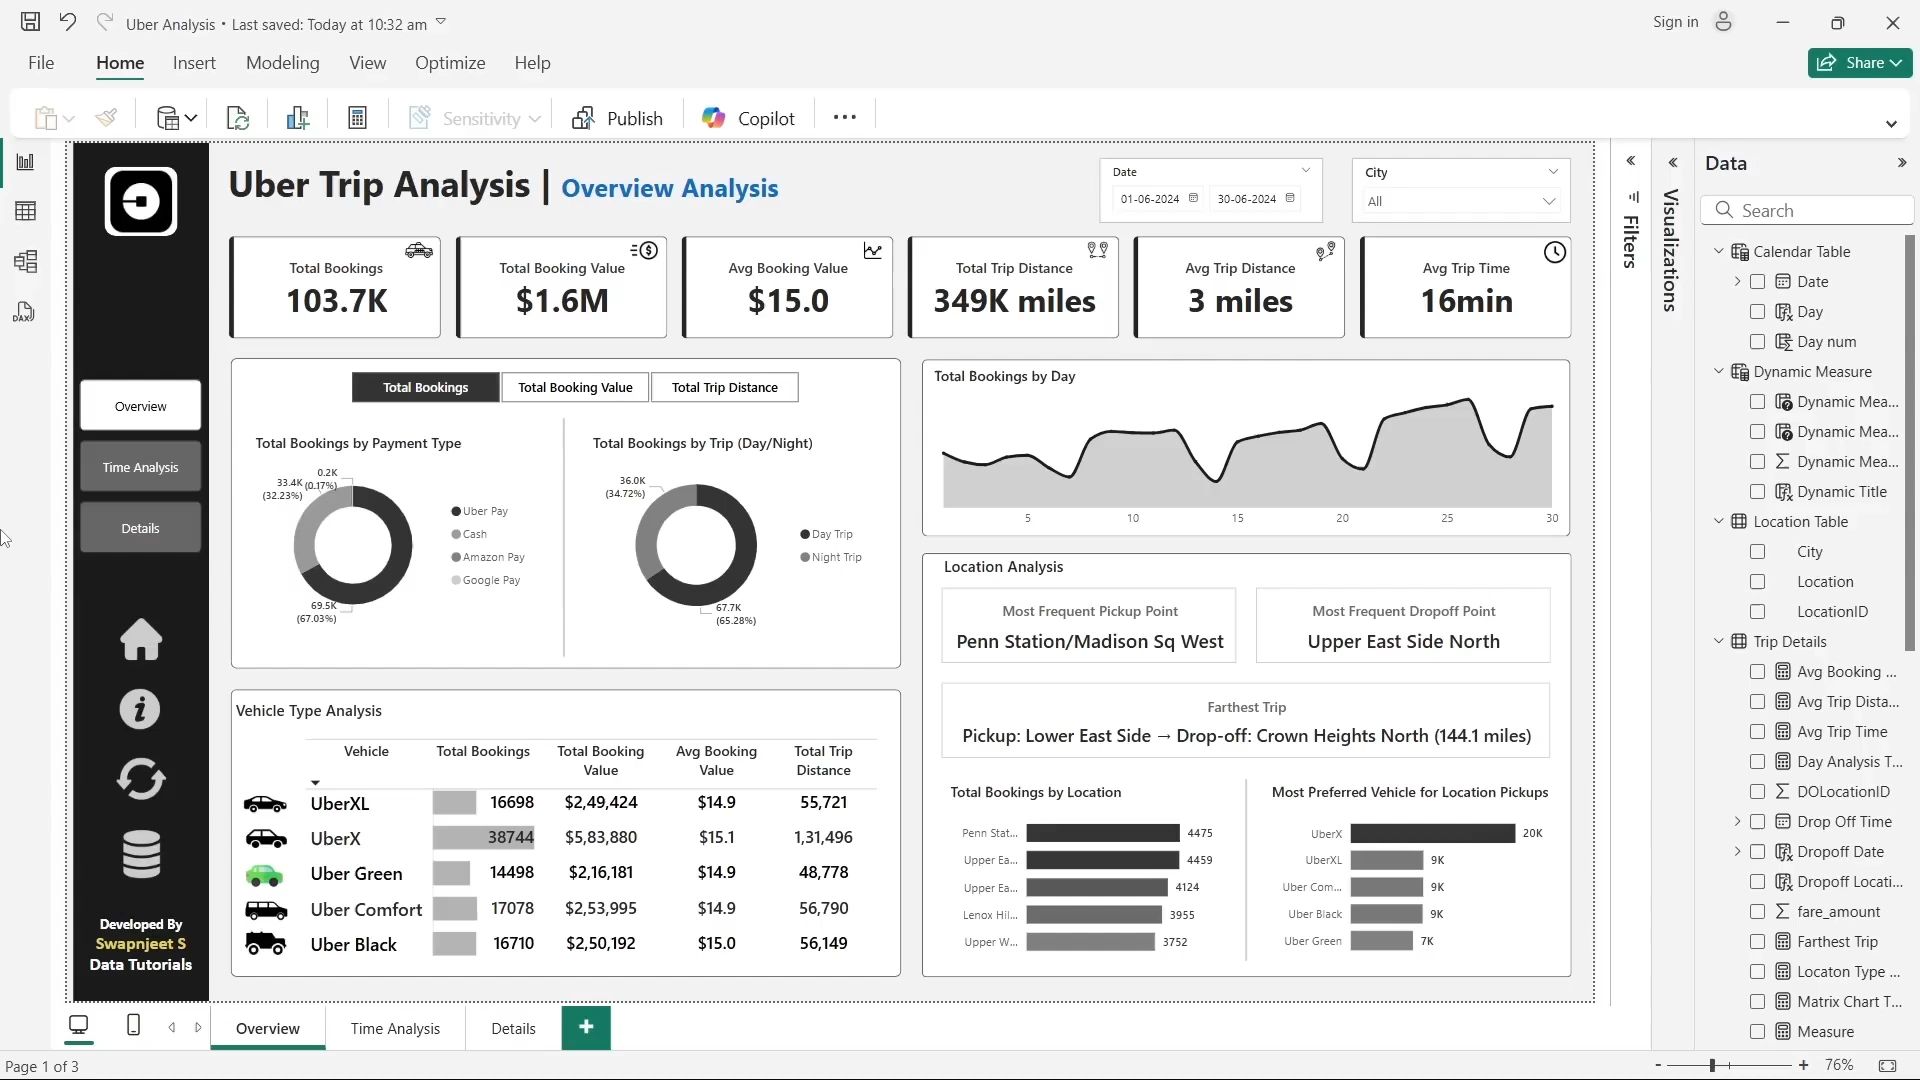Expand the Visualizations pane arrows
1920x1080 pixels.
tap(1673, 163)
